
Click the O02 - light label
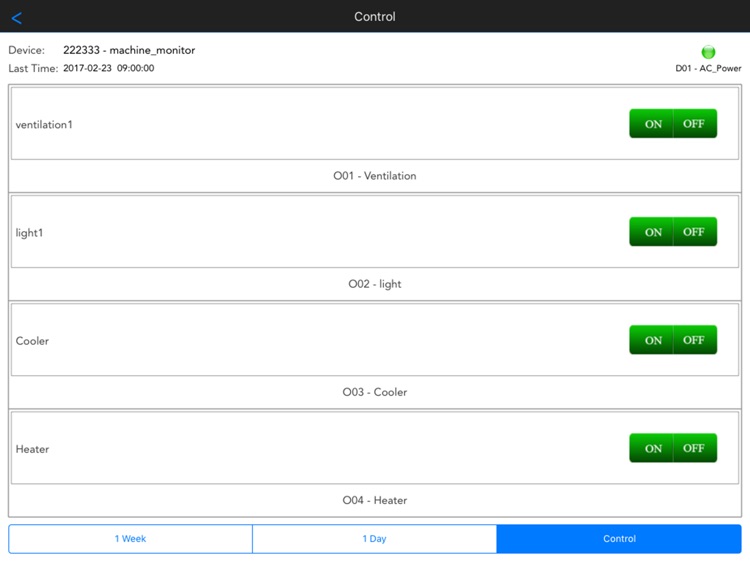pos(375,284)
